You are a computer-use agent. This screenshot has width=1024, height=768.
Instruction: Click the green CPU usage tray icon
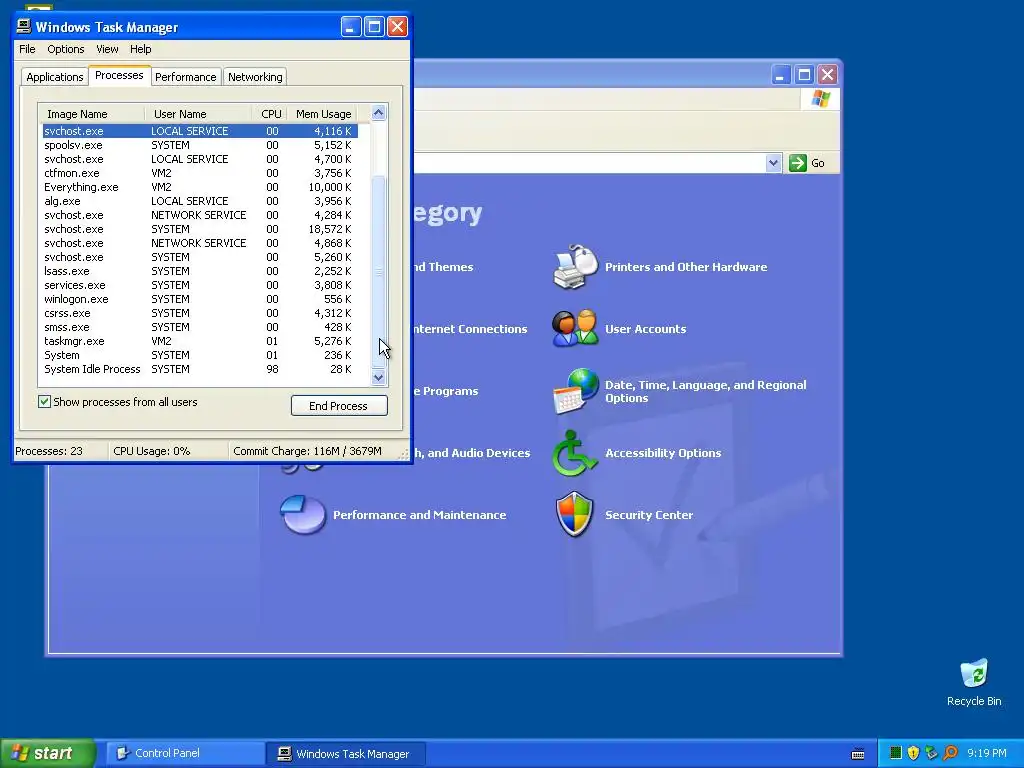click(x=896, y=753)
